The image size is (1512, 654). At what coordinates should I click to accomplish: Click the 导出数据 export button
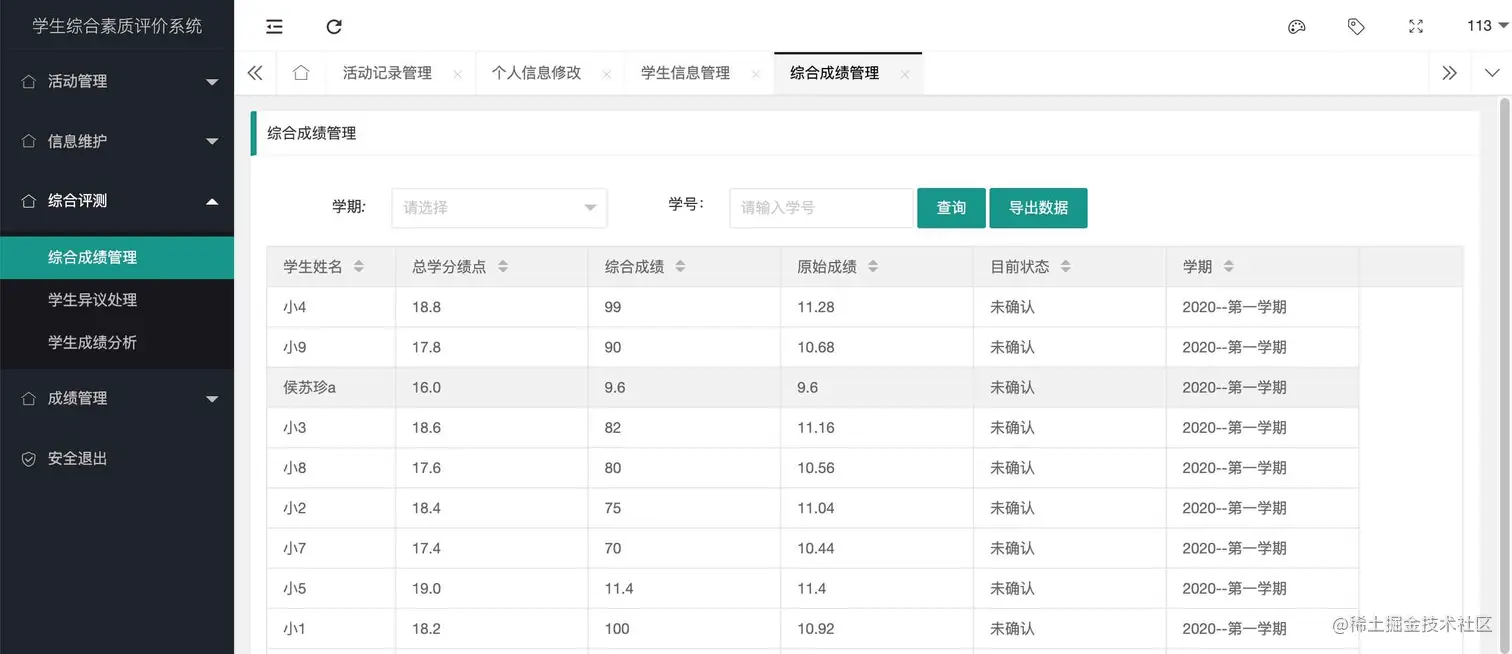tap(1038, 208)
